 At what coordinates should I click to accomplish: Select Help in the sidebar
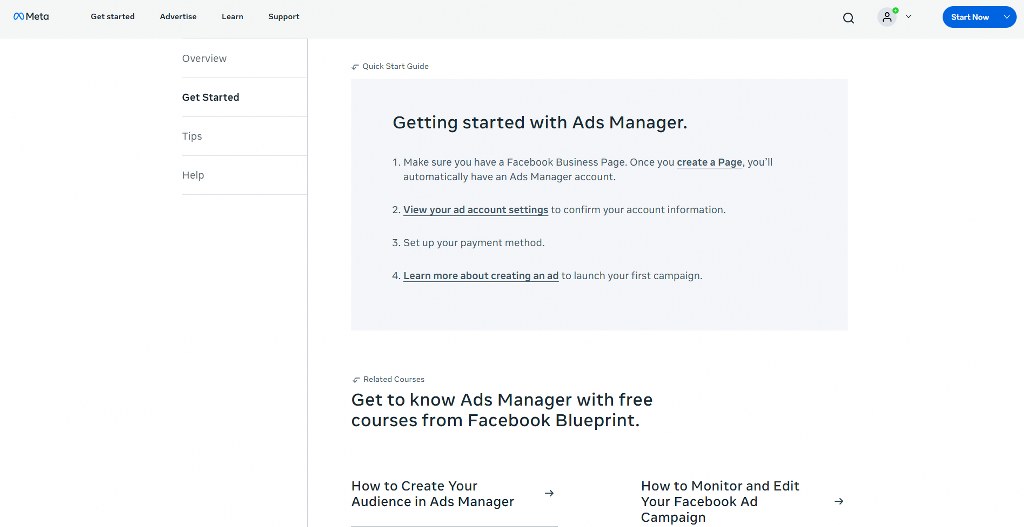(x=244, y=175)
